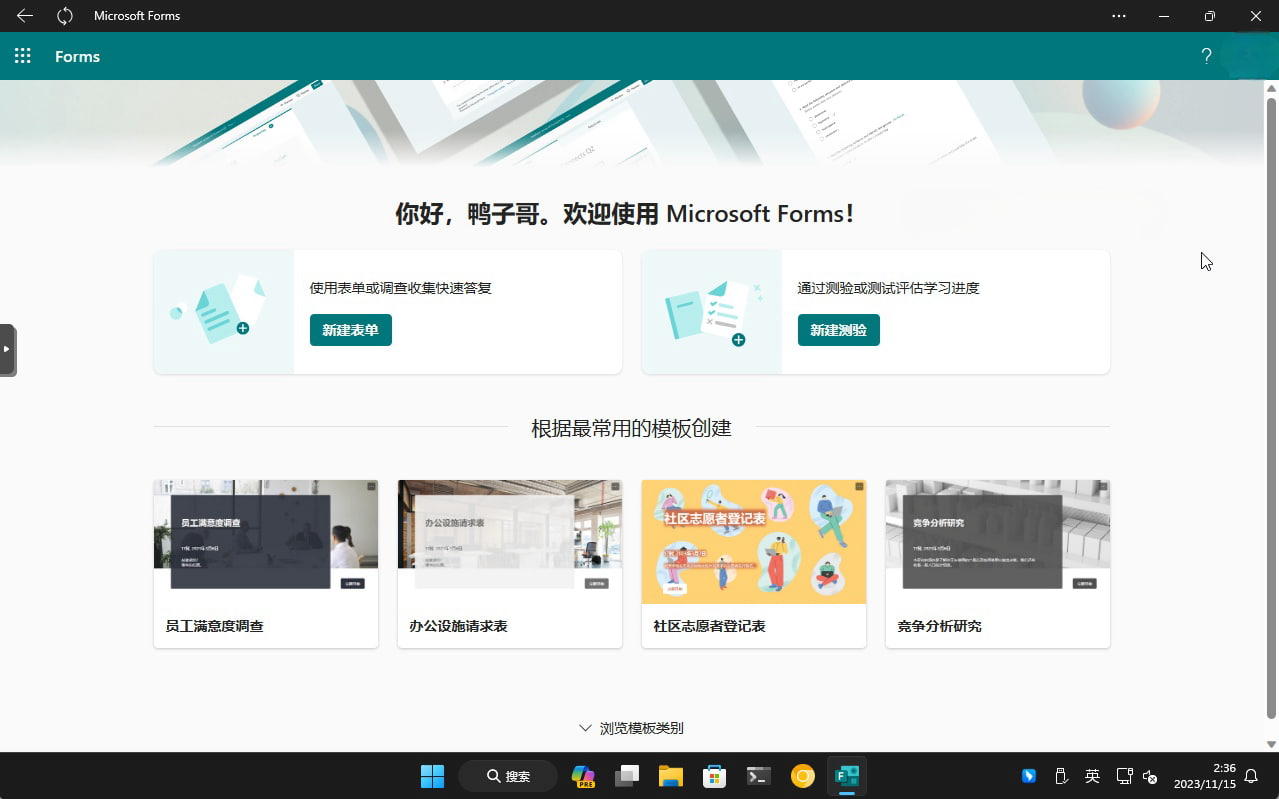Launch File Explorer from the taskbar
Screen dimensions: 1279x799
coord(670,776)
